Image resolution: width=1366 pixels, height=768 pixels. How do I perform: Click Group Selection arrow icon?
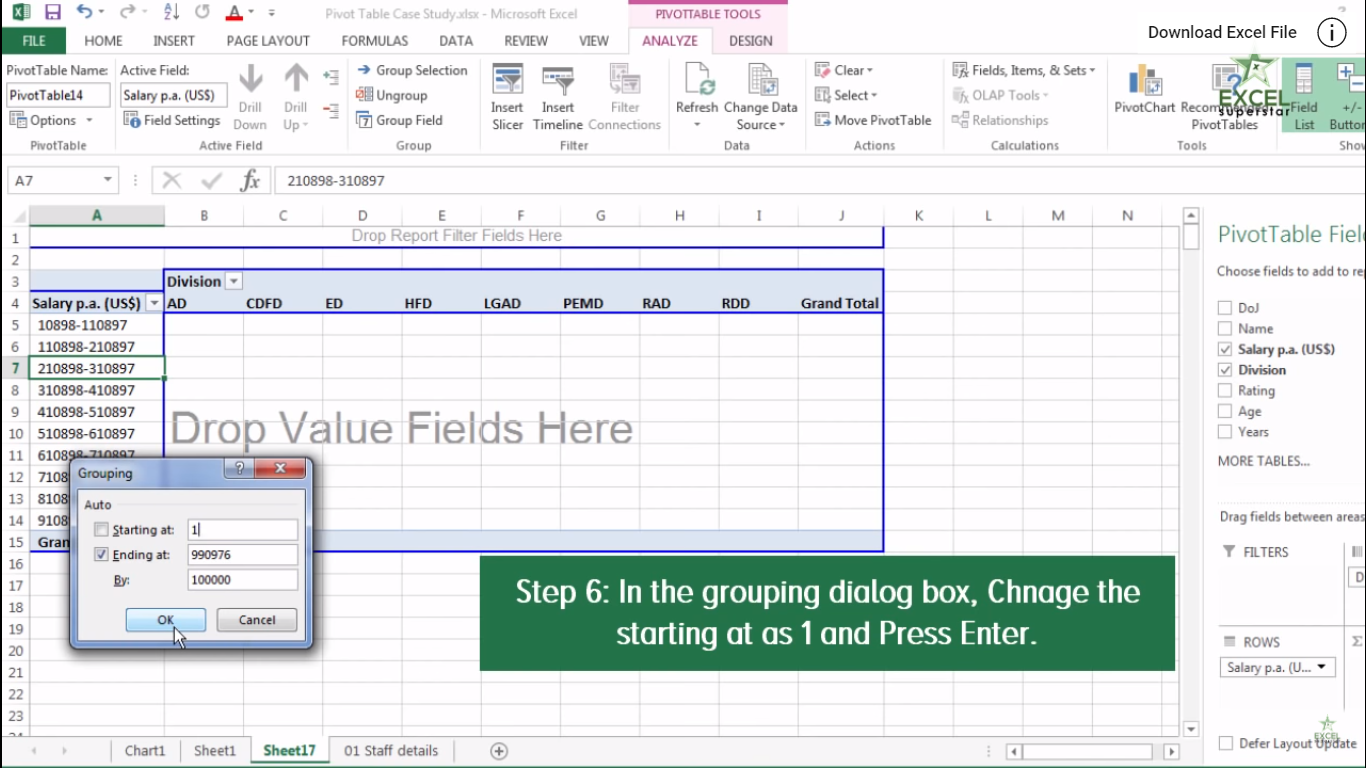[364, 70]
